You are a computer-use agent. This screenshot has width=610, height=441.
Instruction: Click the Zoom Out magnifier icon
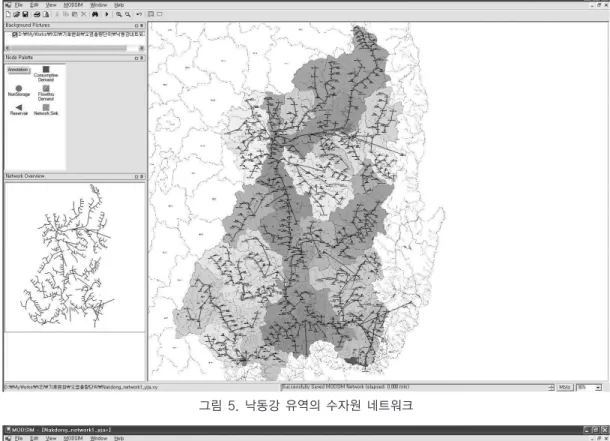(128, 14)
